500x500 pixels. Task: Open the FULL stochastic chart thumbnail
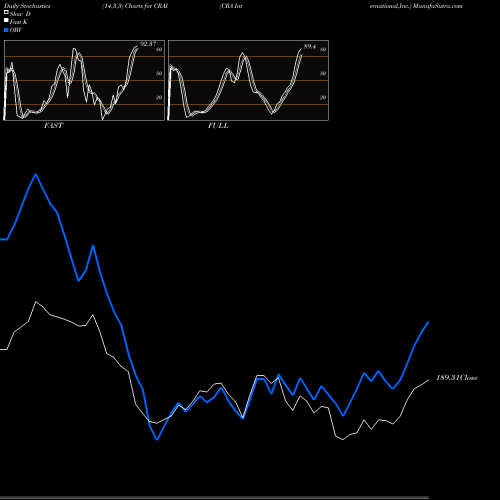(x=248, y=80)
